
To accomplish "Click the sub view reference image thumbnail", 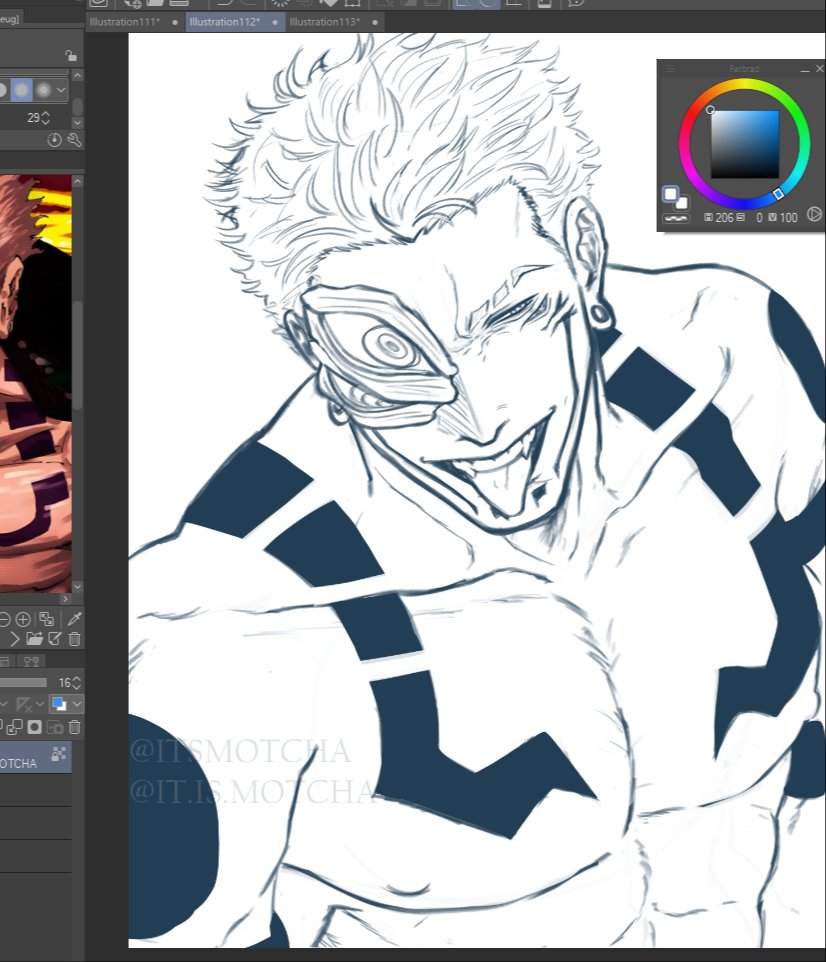I will click(36, 383).
